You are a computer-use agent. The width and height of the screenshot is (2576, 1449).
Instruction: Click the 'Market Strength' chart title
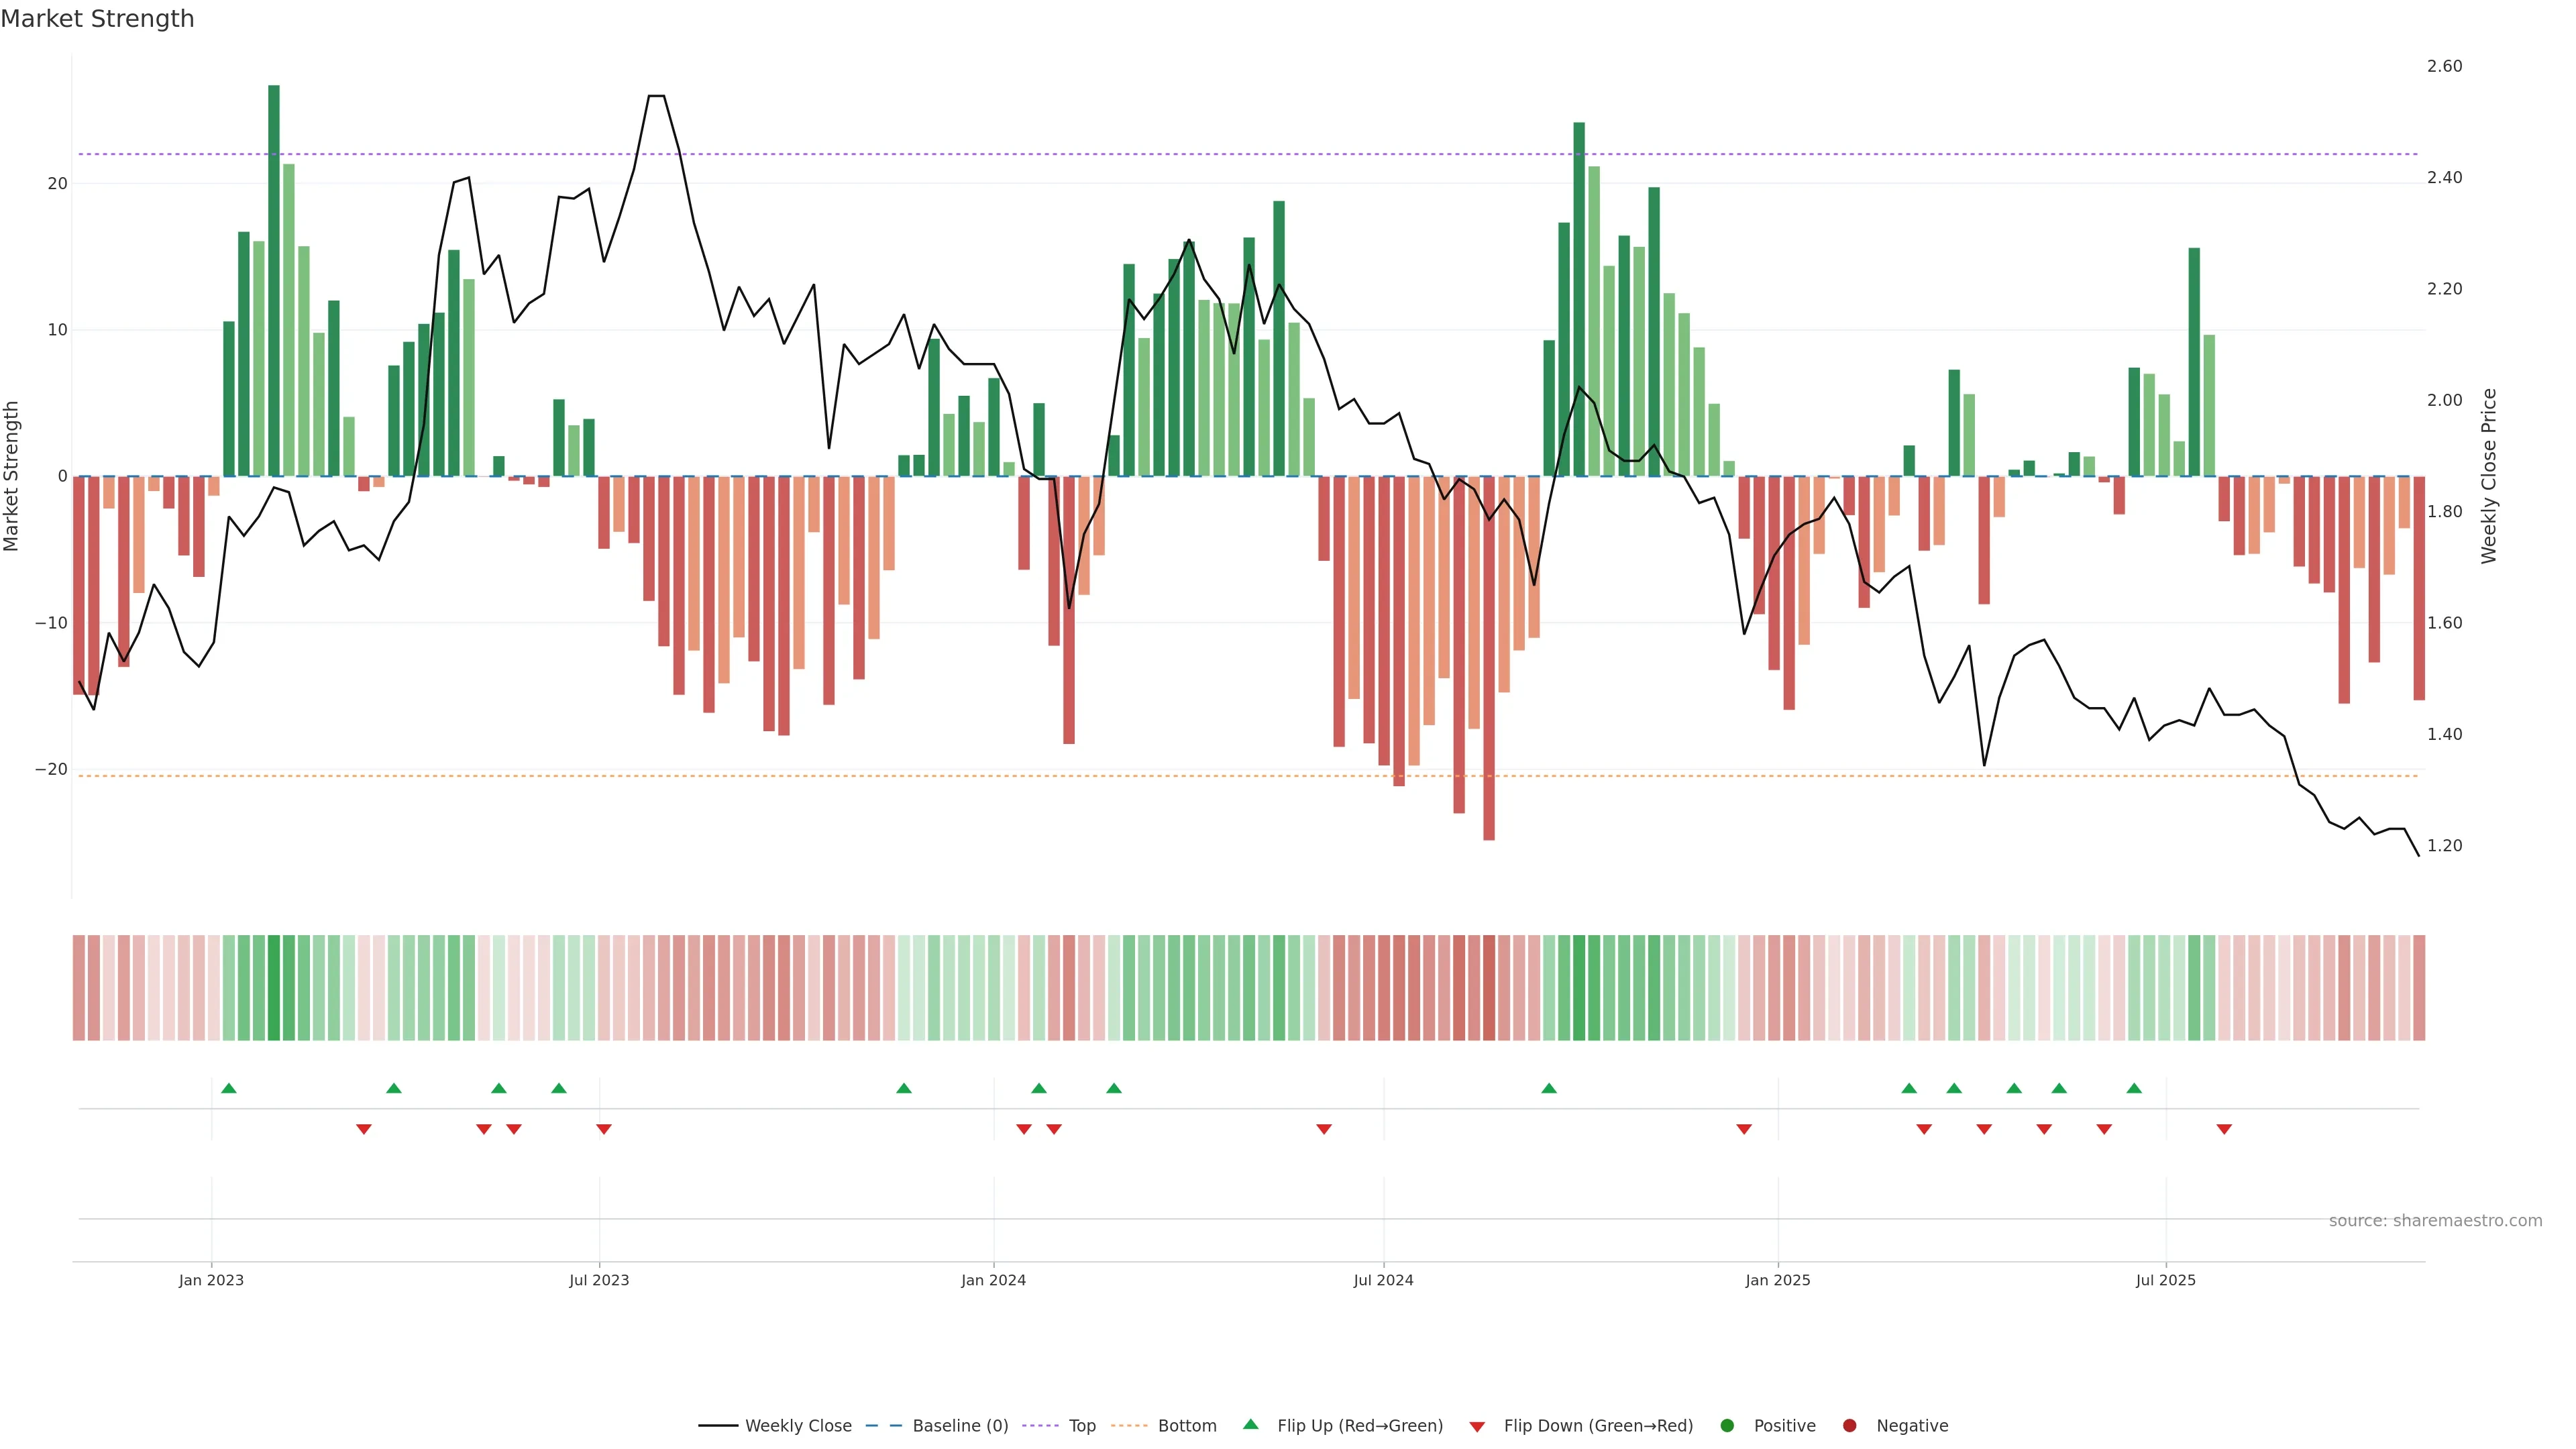(97, 19)
